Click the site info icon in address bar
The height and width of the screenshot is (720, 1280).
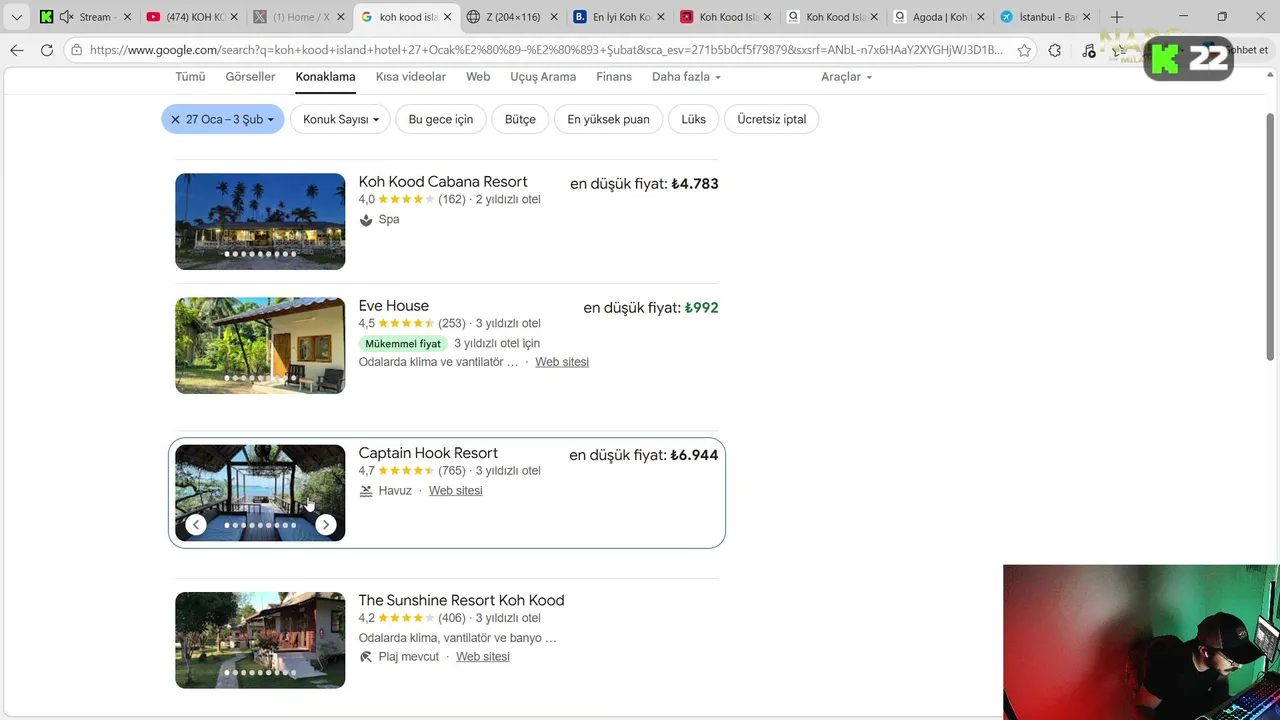tap(76, 50)
